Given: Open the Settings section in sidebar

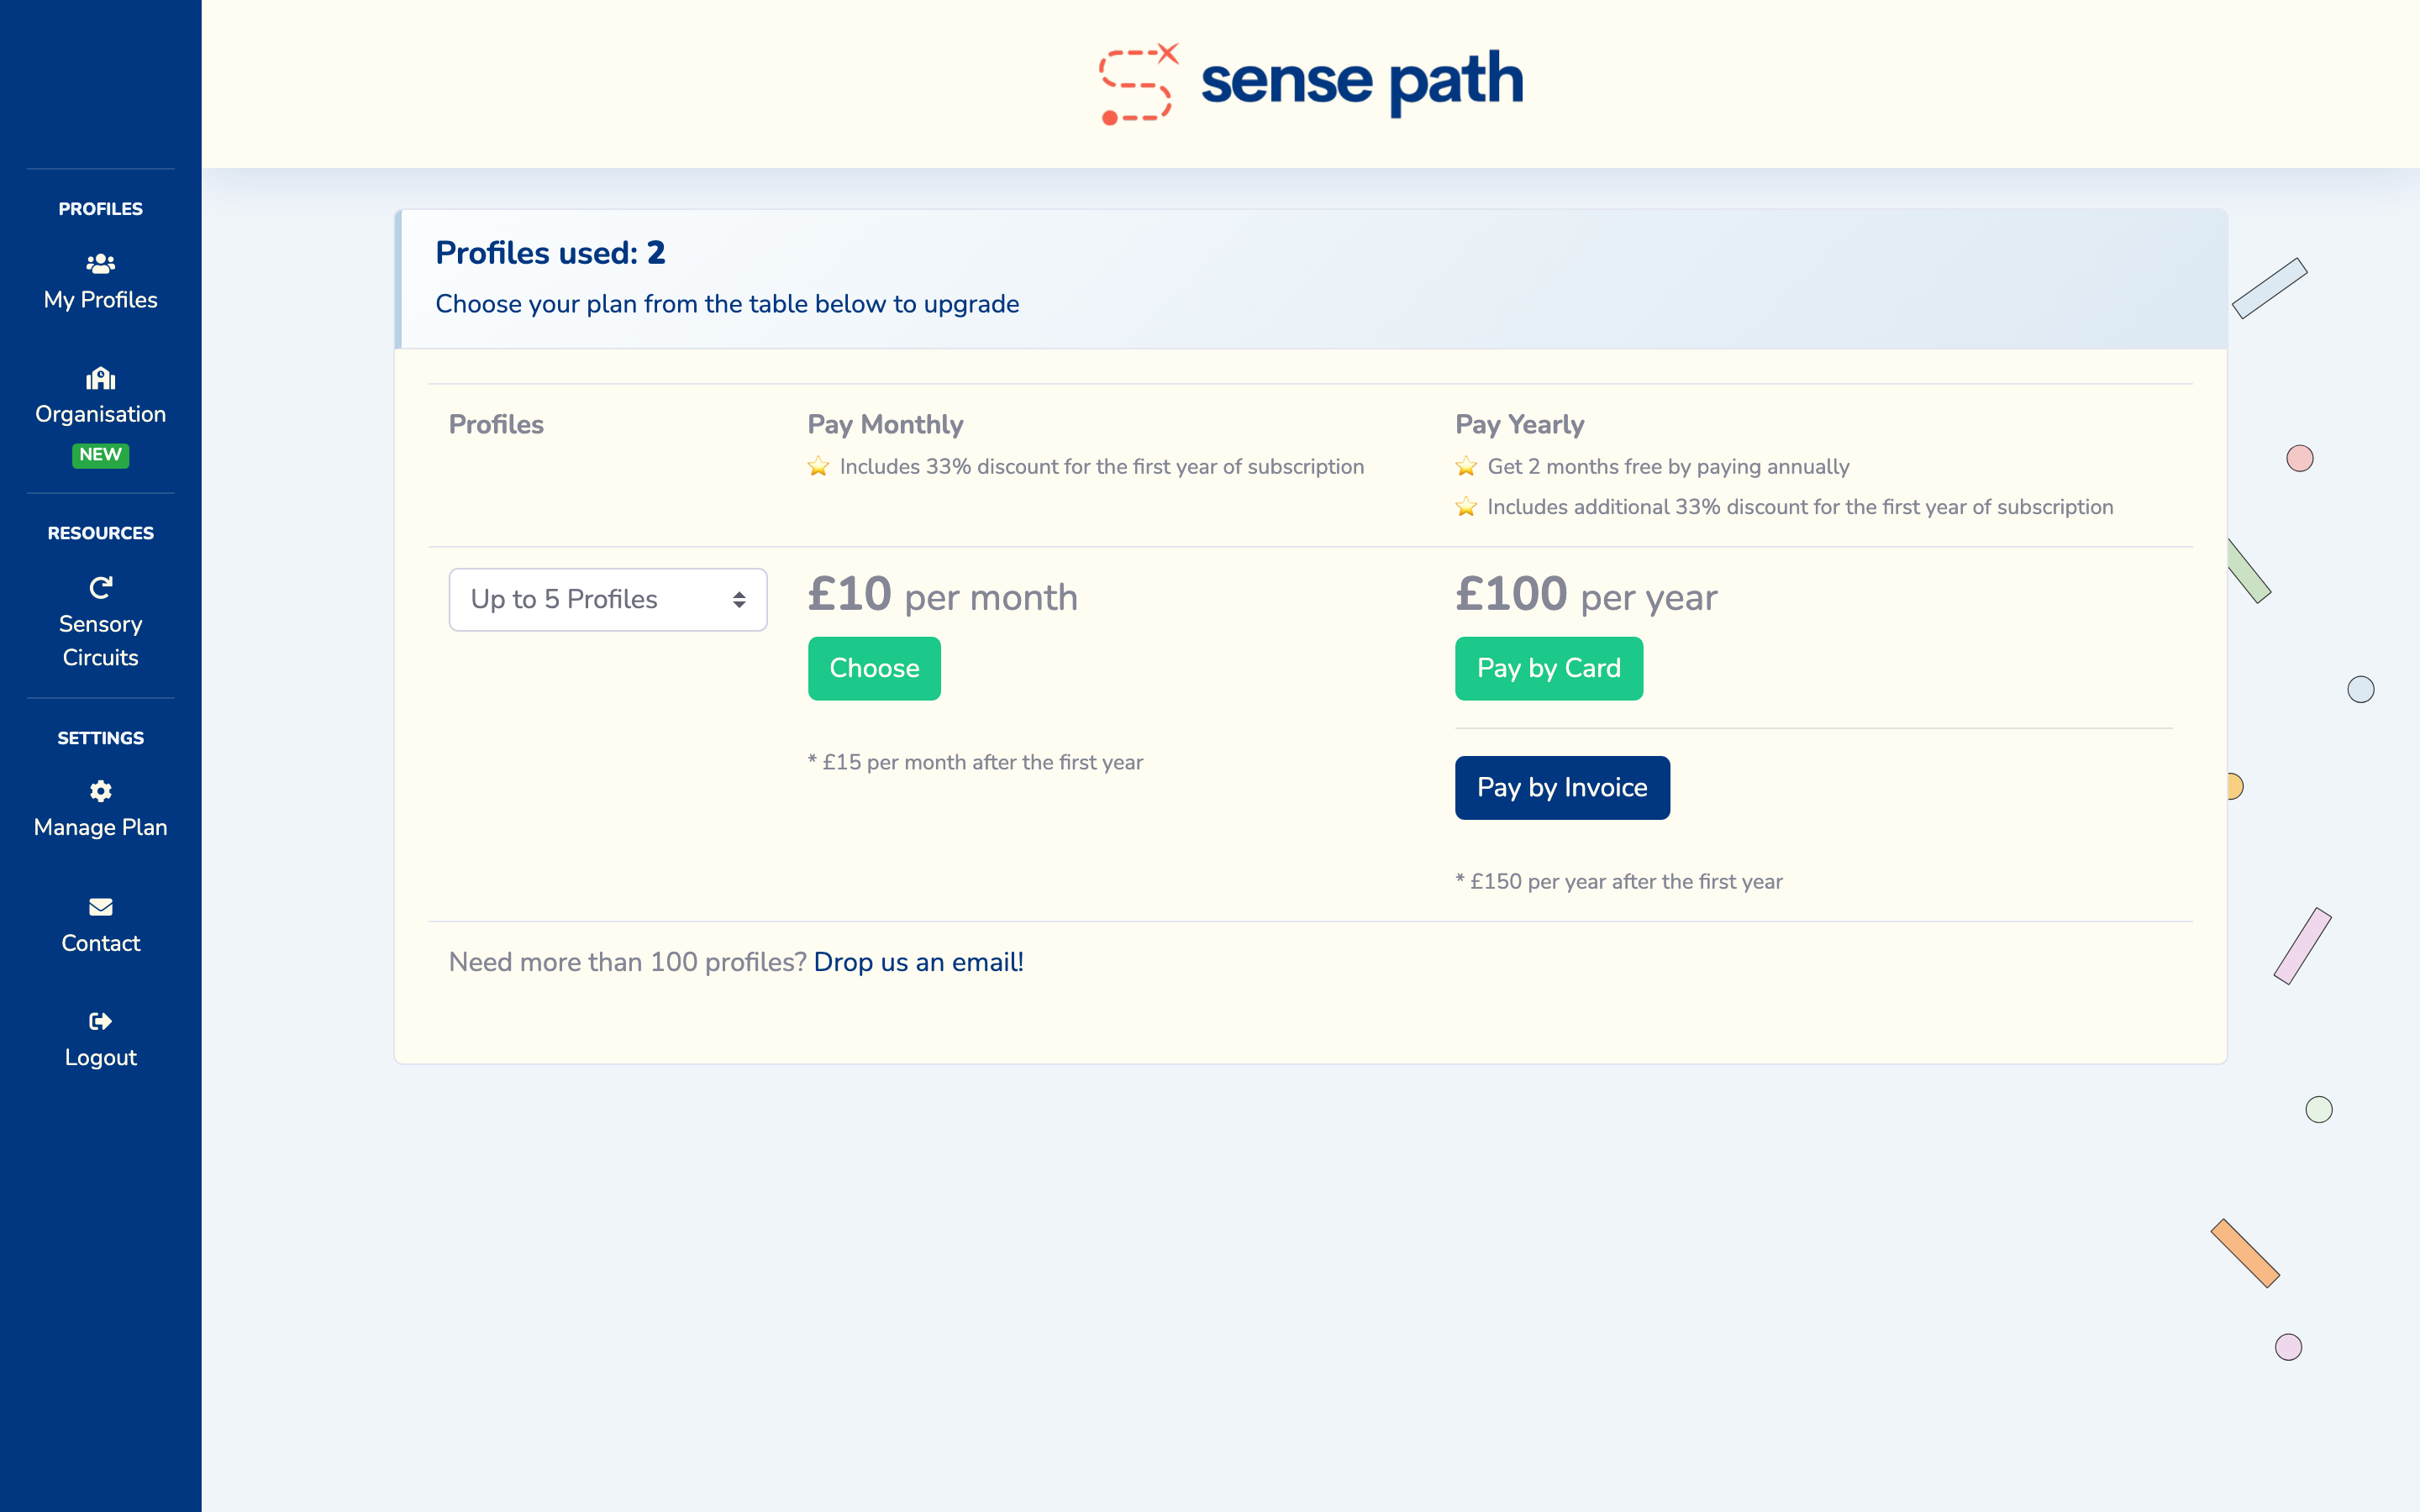Looking at the screenshot, I should click(100, 737).
